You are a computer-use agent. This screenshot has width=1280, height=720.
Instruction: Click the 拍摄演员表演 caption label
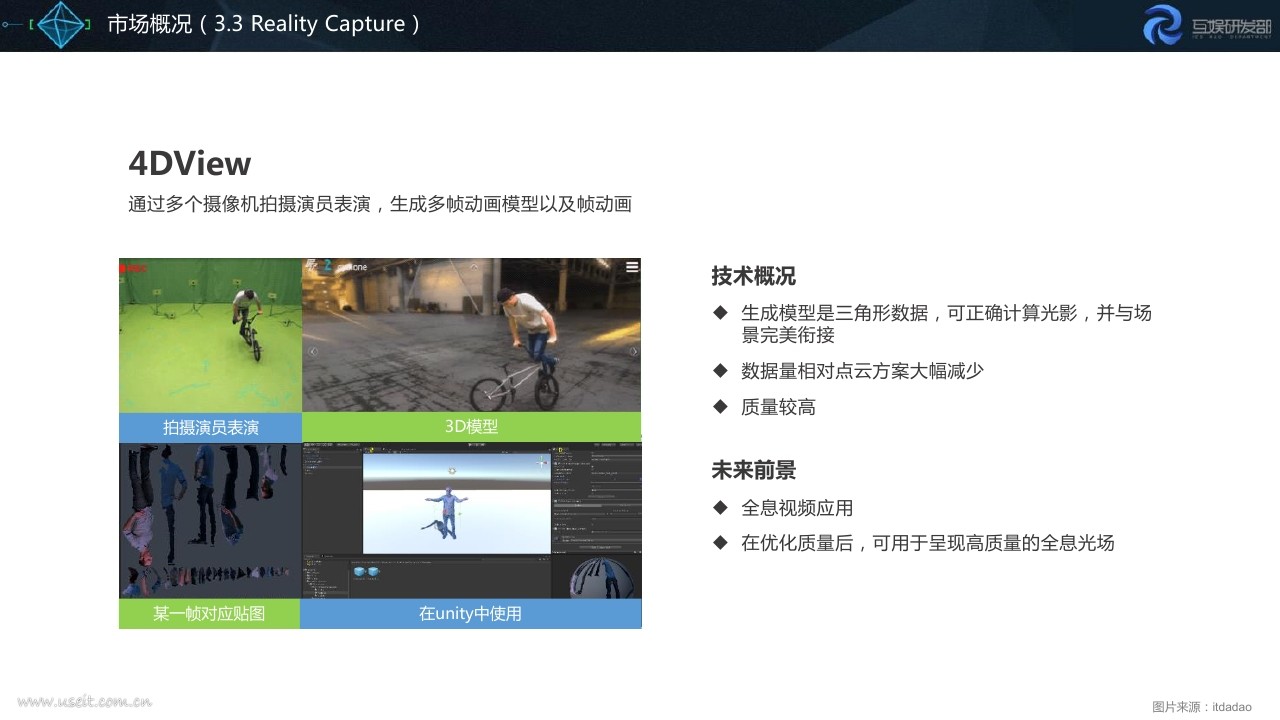pyautogui.click(x=210, y=427)
